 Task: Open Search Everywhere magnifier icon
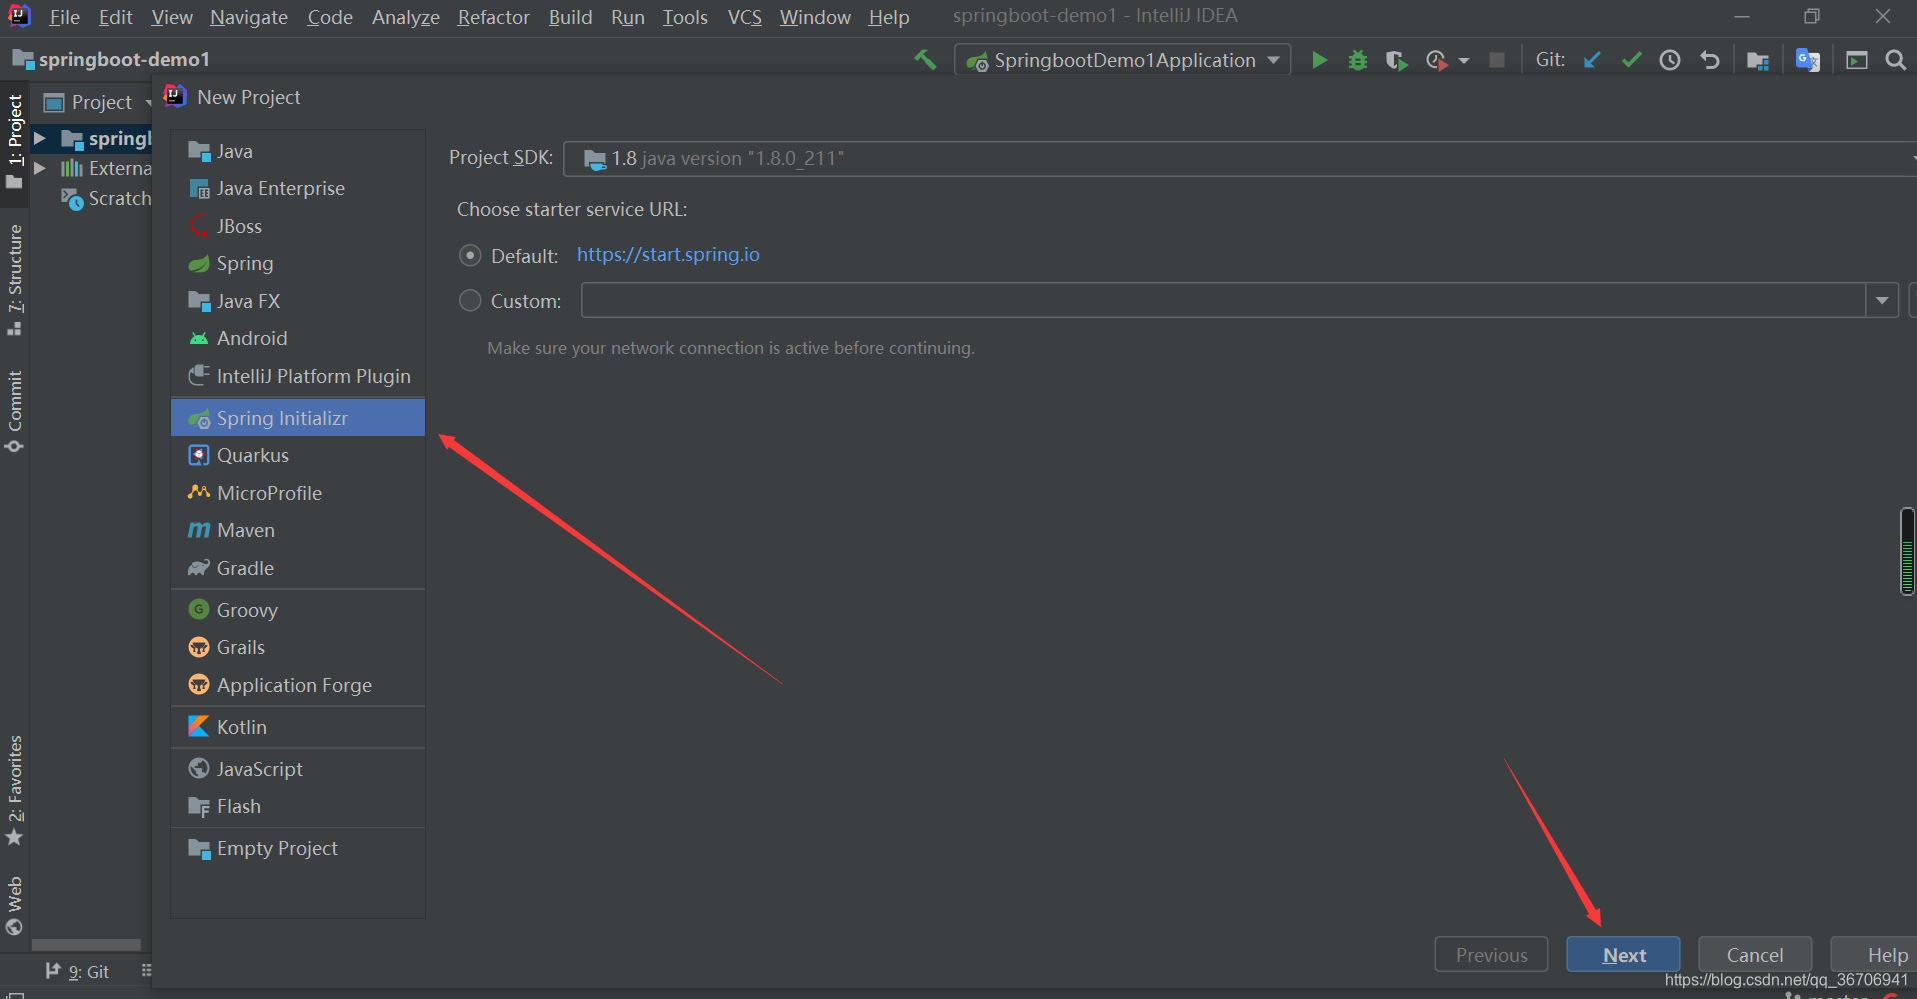[x=1895, y=60]
